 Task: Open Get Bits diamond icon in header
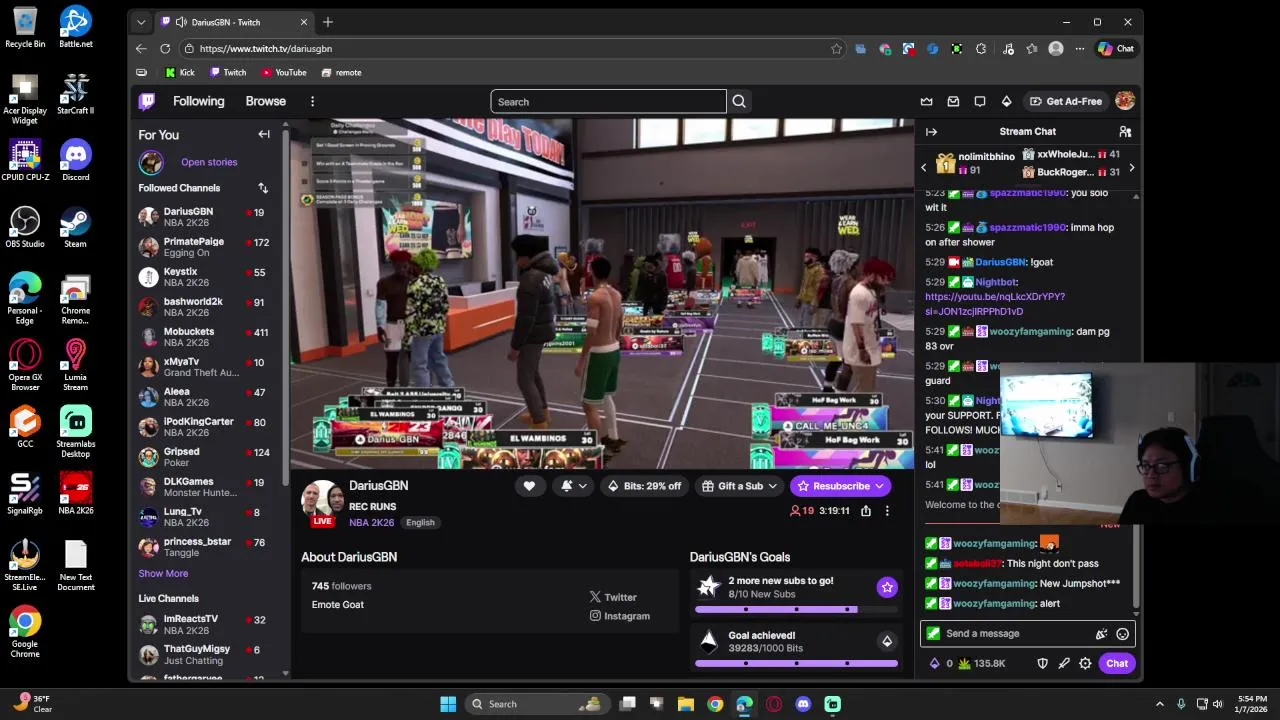pyautogui.click(x=1006, y=101)
